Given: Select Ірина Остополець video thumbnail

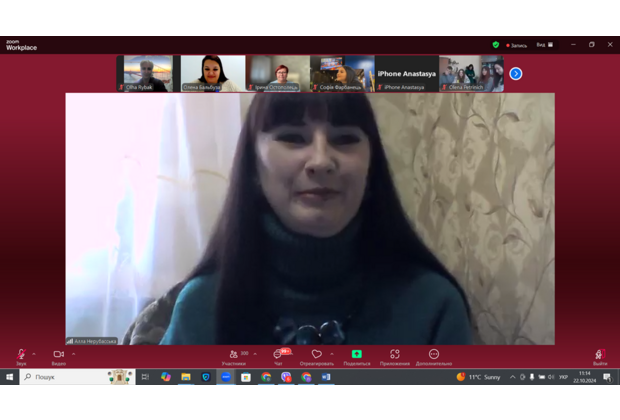Looking at the screenshot, I should click(277, 74).
